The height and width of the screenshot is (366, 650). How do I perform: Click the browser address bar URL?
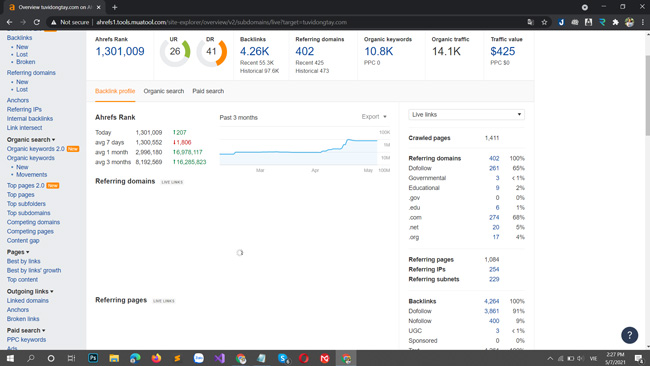point(221,22)
